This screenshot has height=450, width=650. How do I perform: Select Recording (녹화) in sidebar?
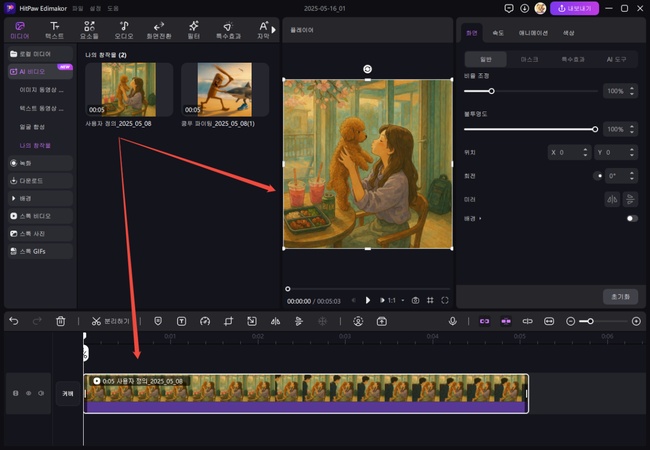click(40, 163)
